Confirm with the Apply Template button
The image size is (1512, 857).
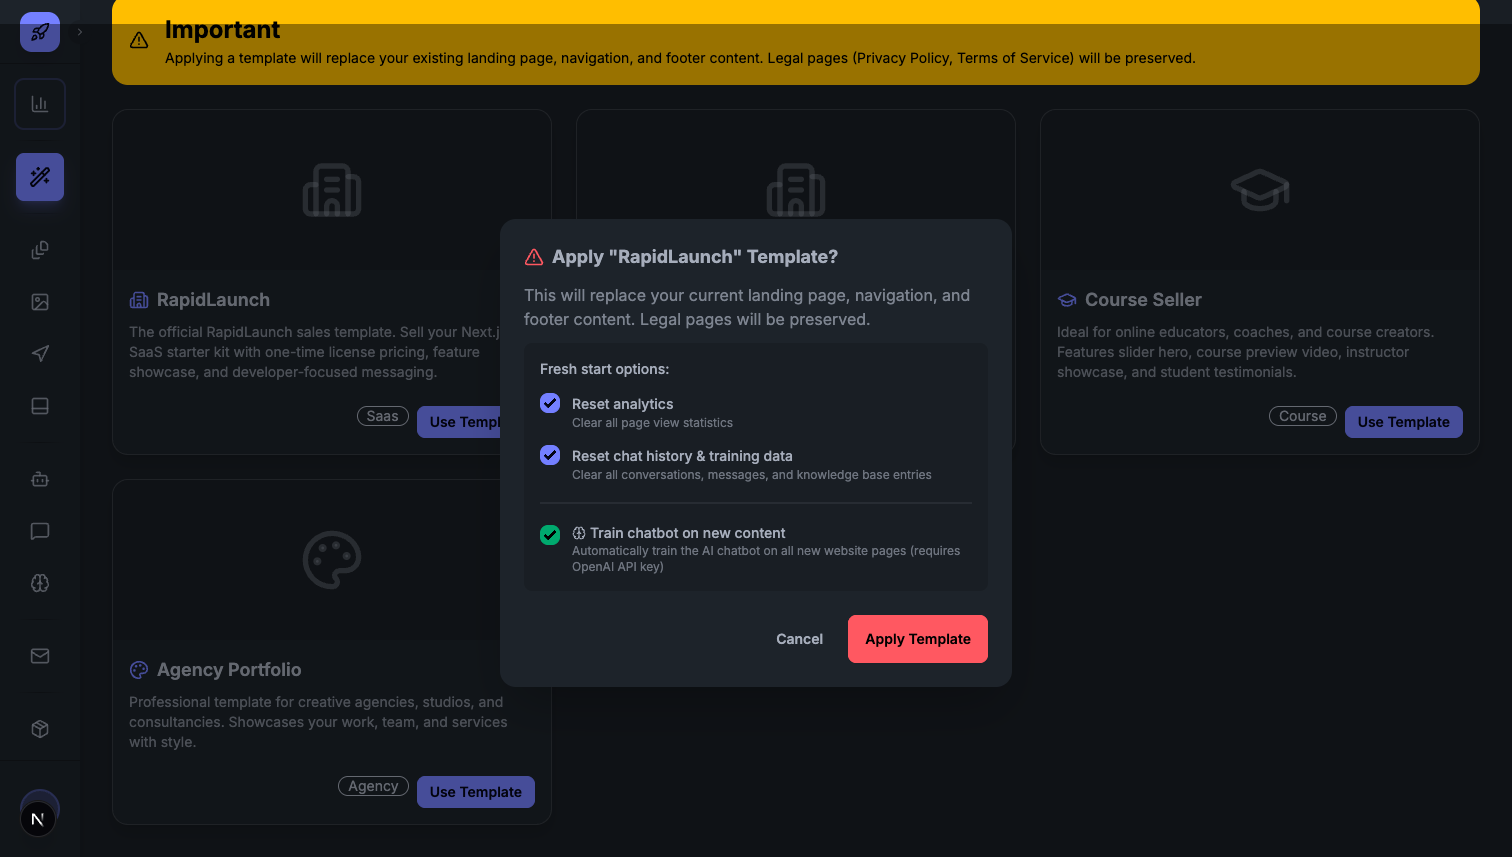coord(918,639)
